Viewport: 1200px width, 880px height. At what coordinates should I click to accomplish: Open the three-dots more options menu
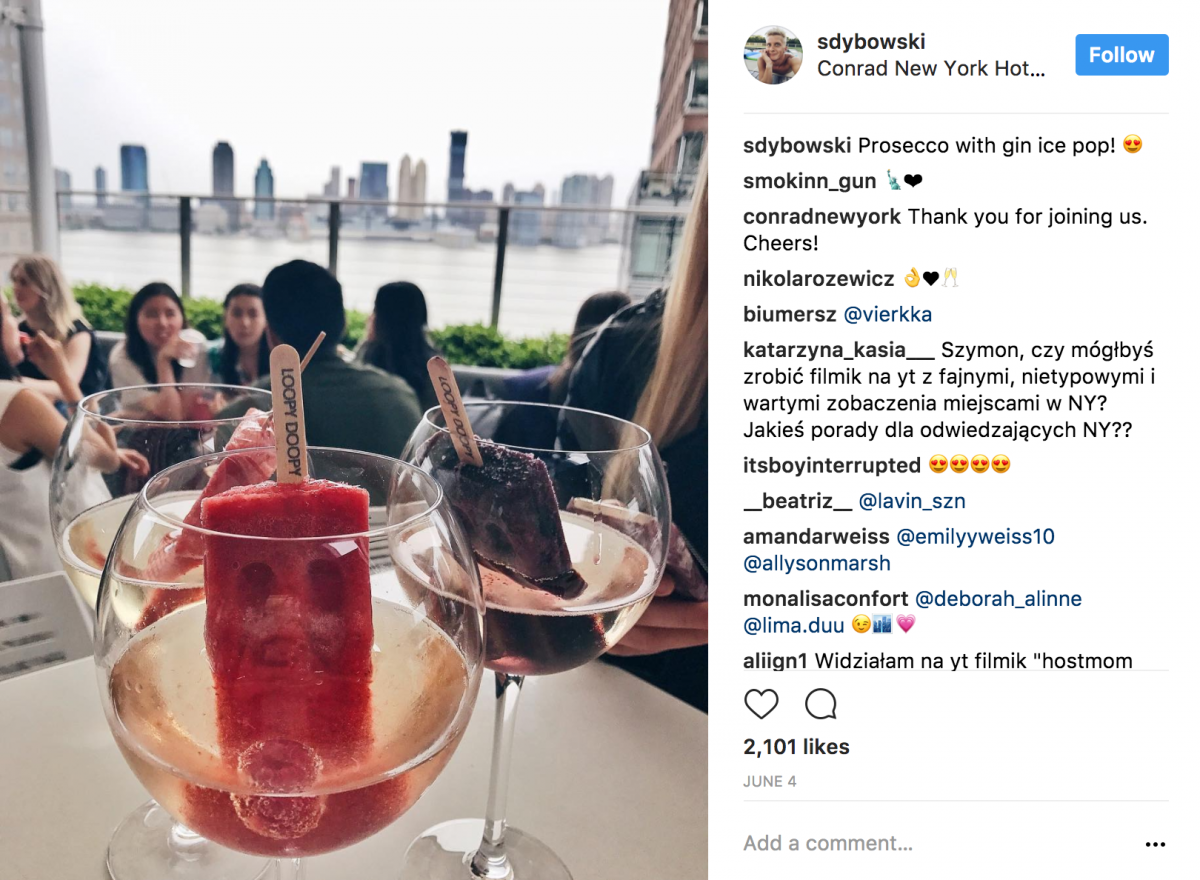click(x=1155, y=845)
